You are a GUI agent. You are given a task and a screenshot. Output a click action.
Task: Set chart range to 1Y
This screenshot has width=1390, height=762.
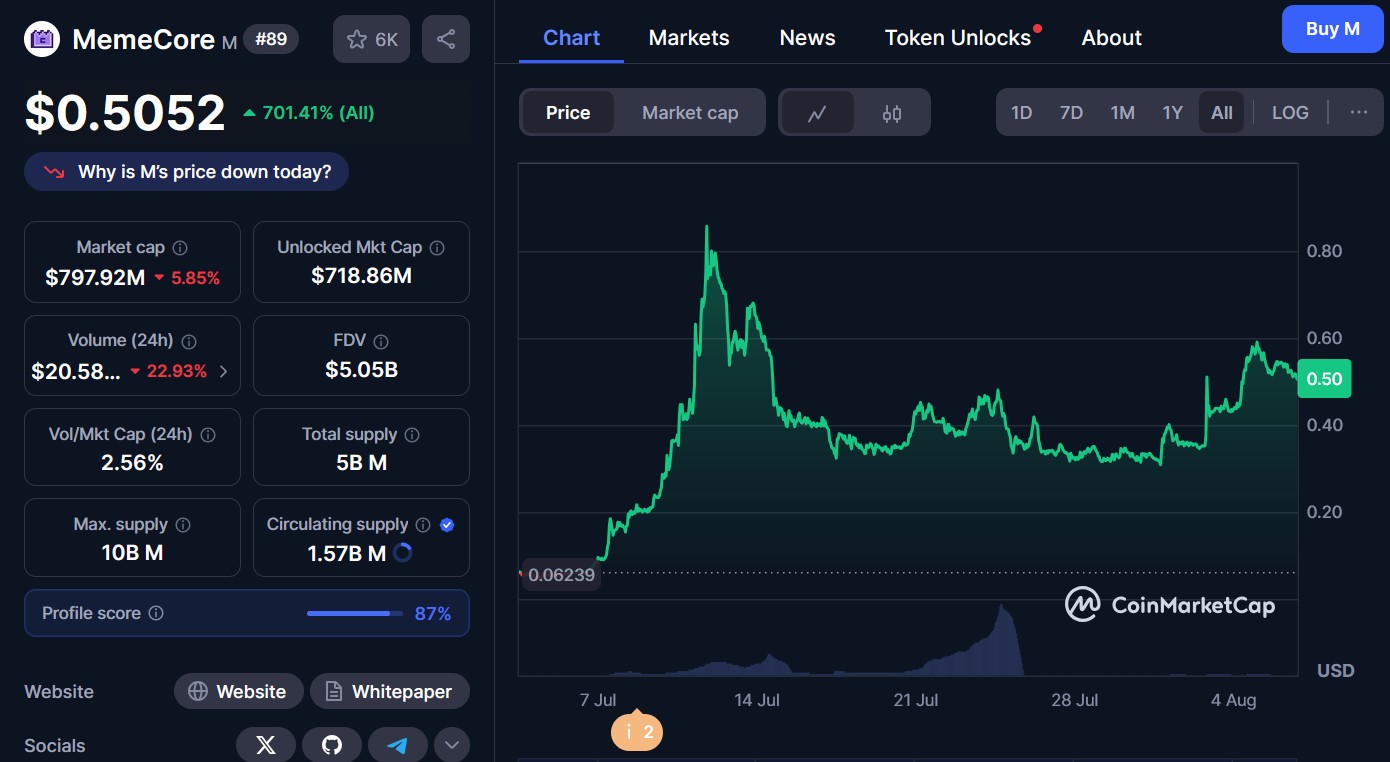(1172, 113)
